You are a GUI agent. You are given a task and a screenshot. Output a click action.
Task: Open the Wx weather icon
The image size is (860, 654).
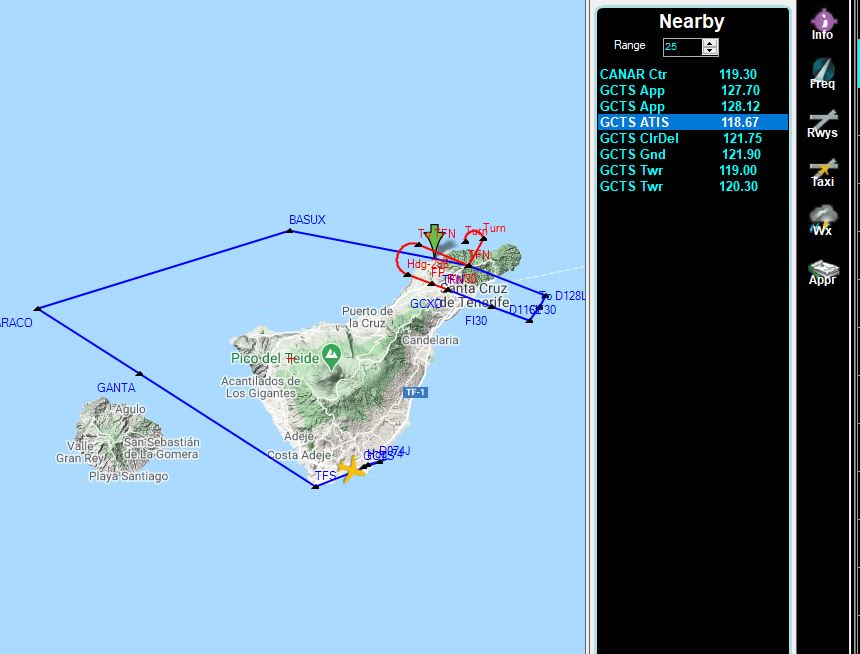point(822,221)
